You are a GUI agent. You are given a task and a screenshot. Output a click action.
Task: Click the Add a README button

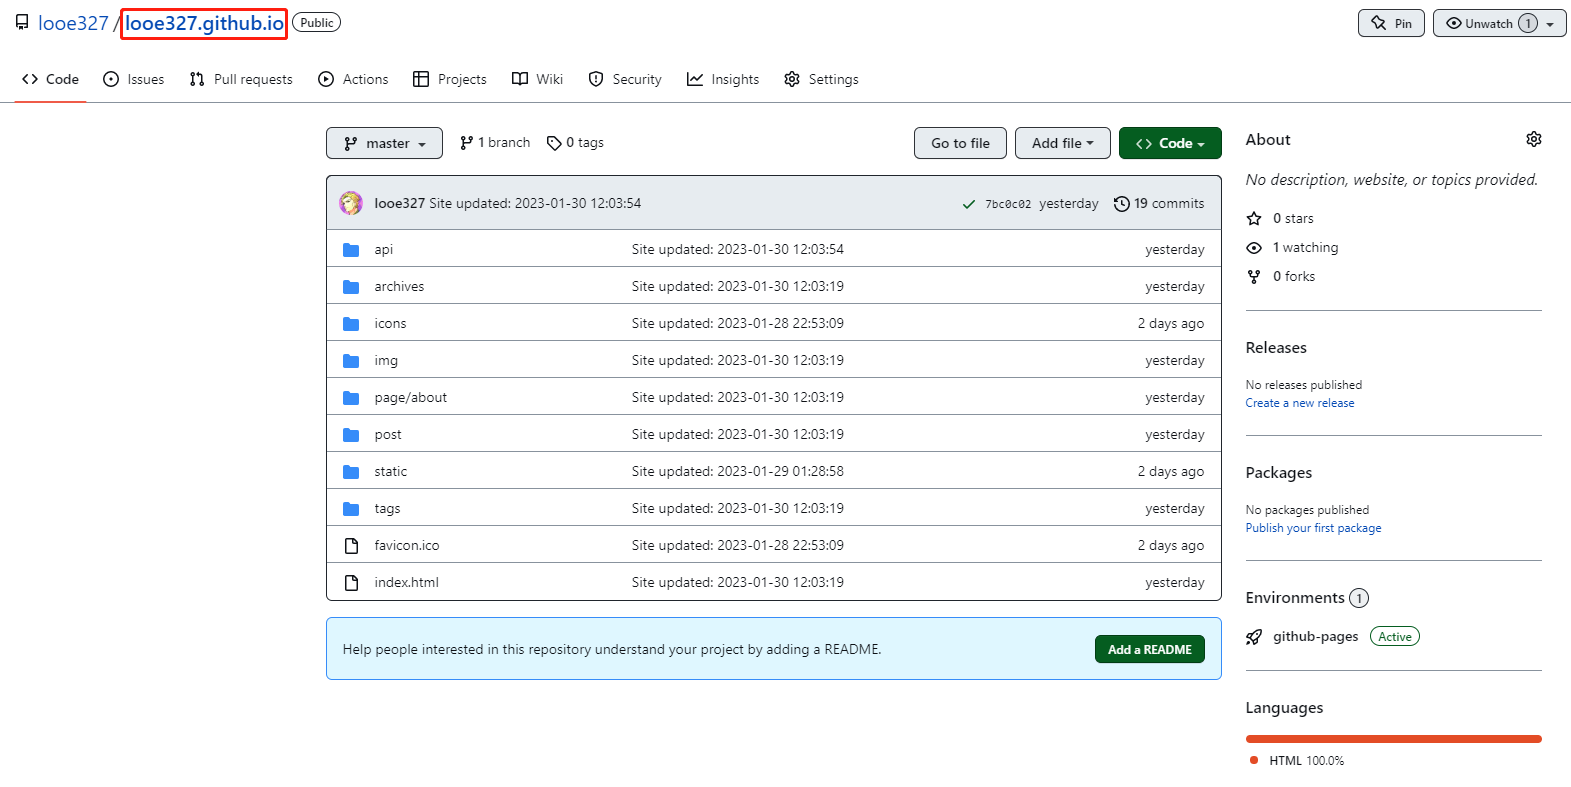coord(1149,649)
